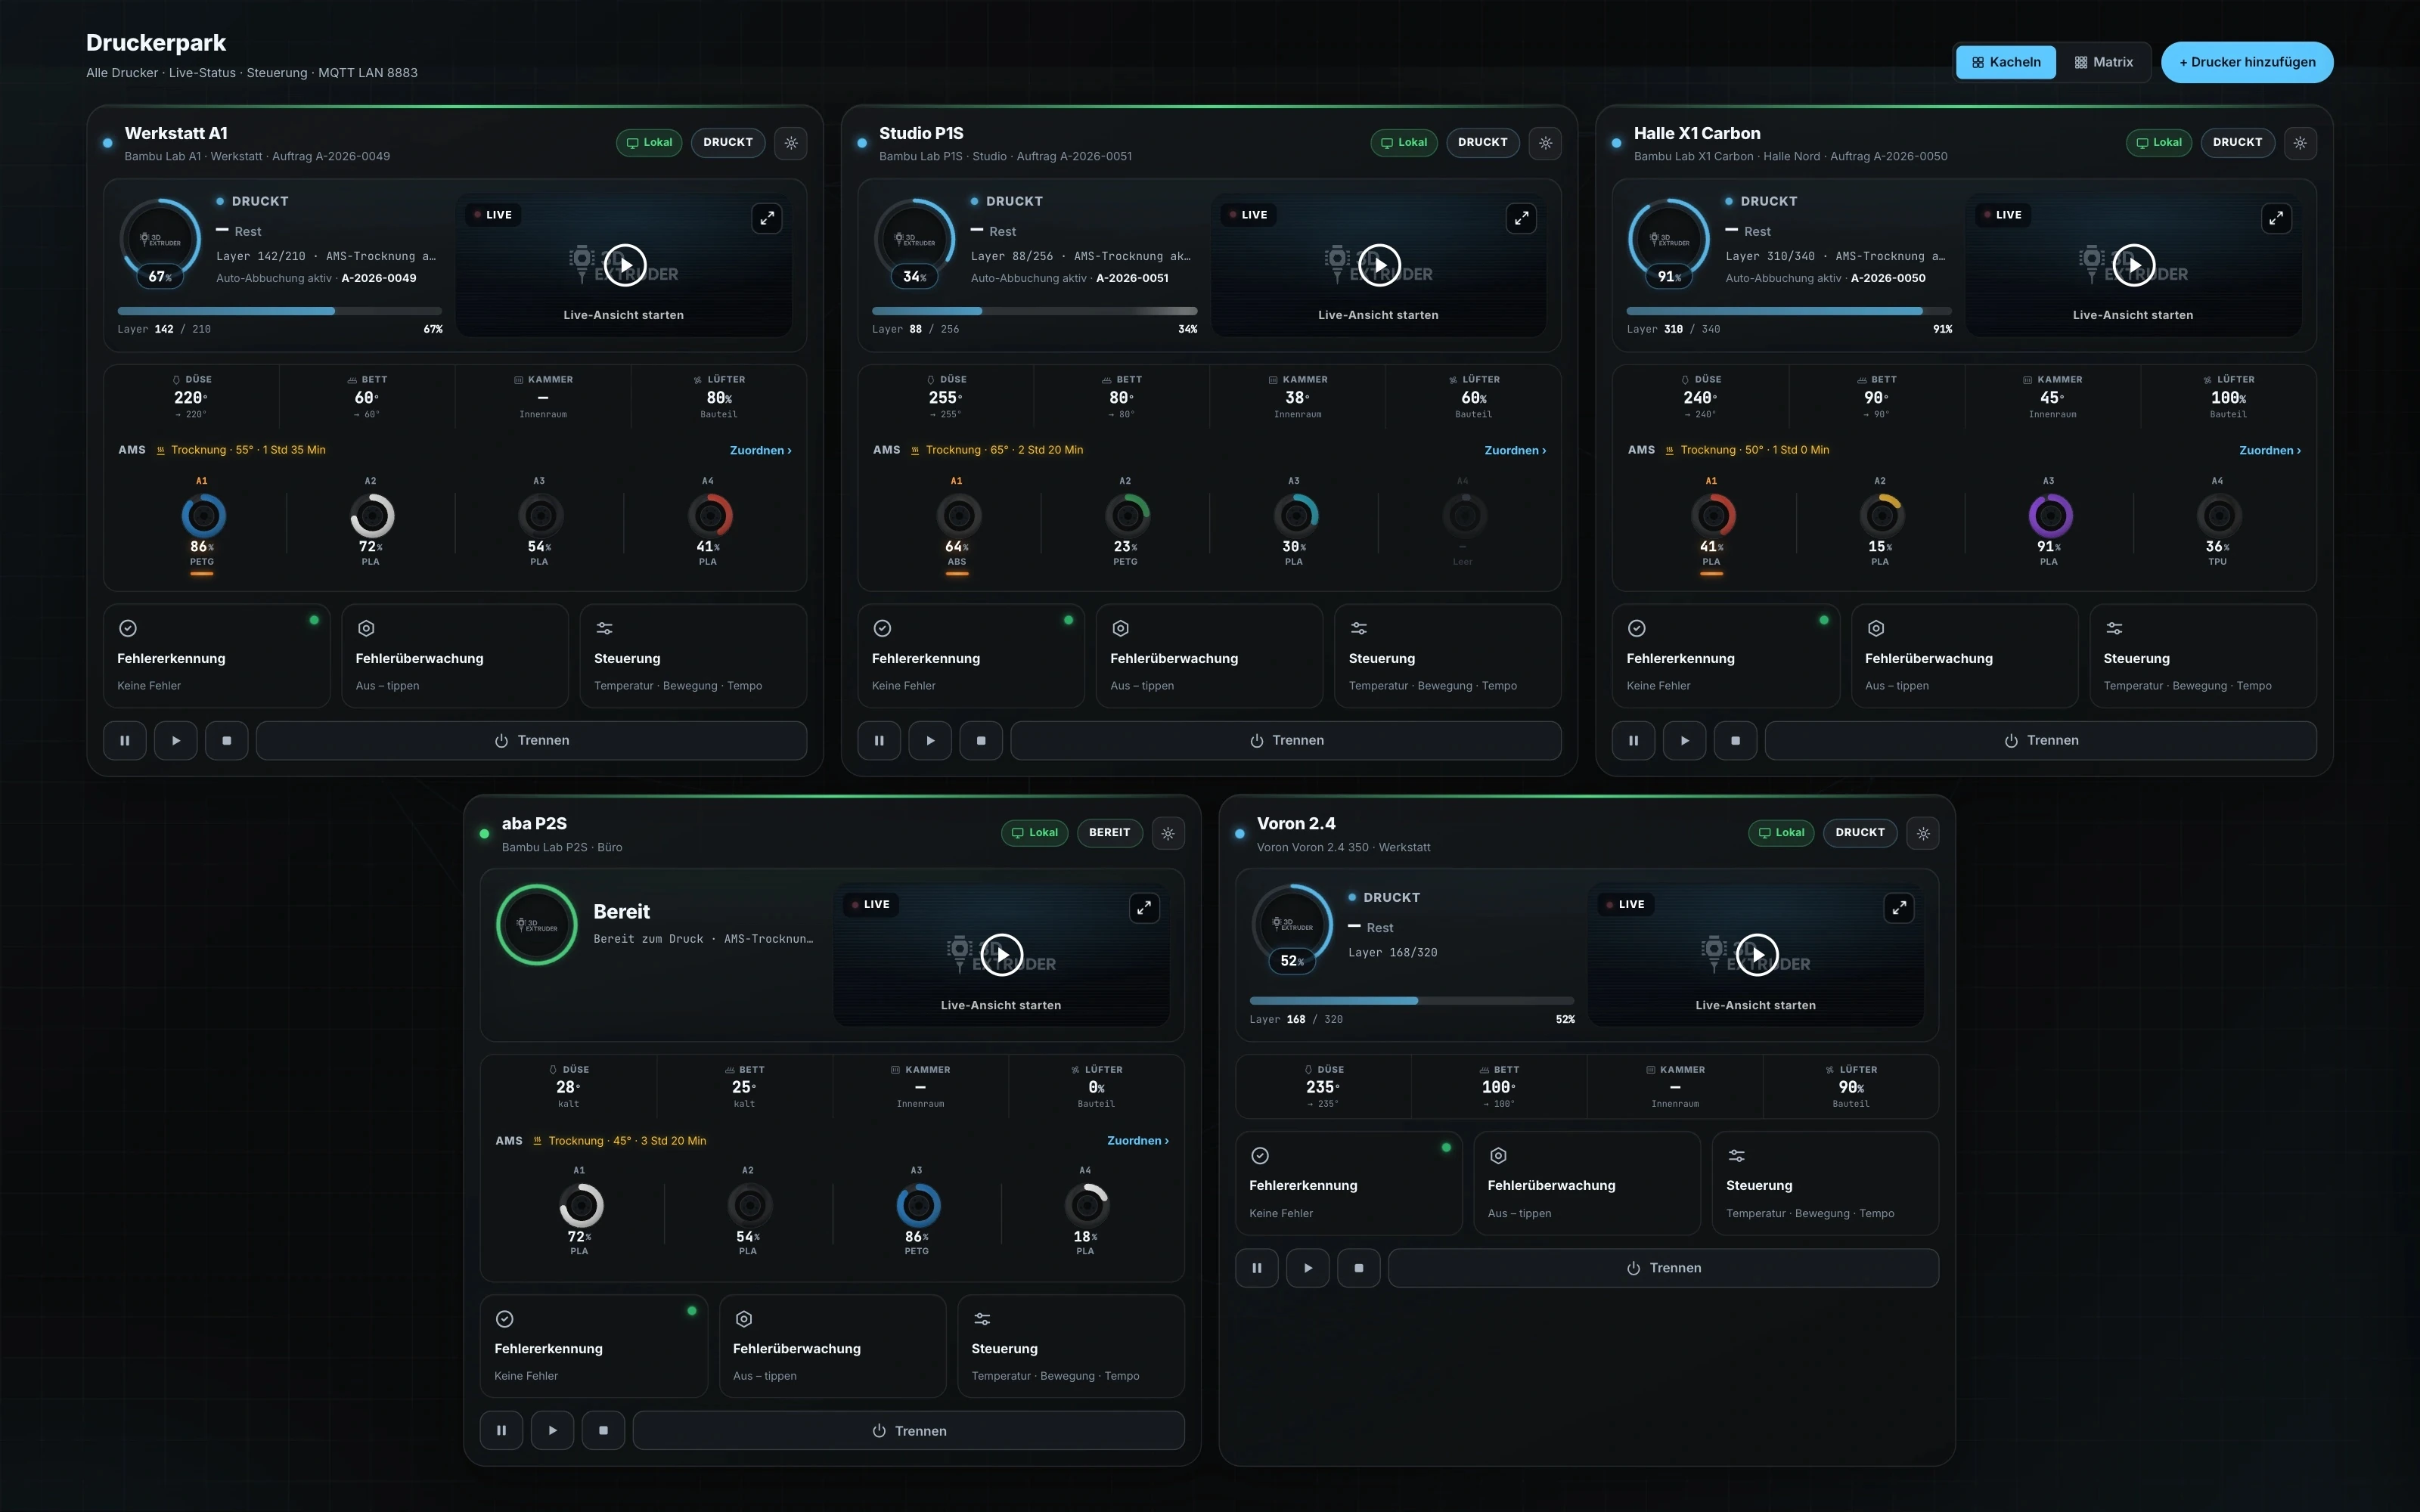The width and height of the screenshot is (2420, 1512).
Task: Expand Studio P1S live view to fullscreen
Action: [1521, 218]
